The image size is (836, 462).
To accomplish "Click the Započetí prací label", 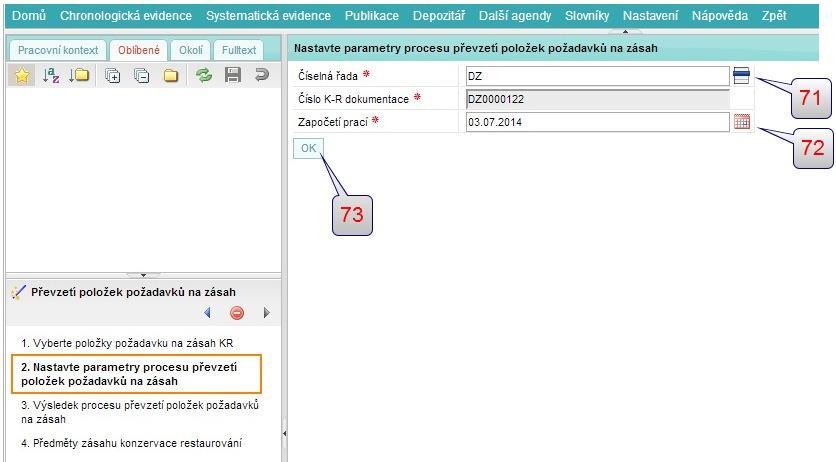I will click(333, 122).
